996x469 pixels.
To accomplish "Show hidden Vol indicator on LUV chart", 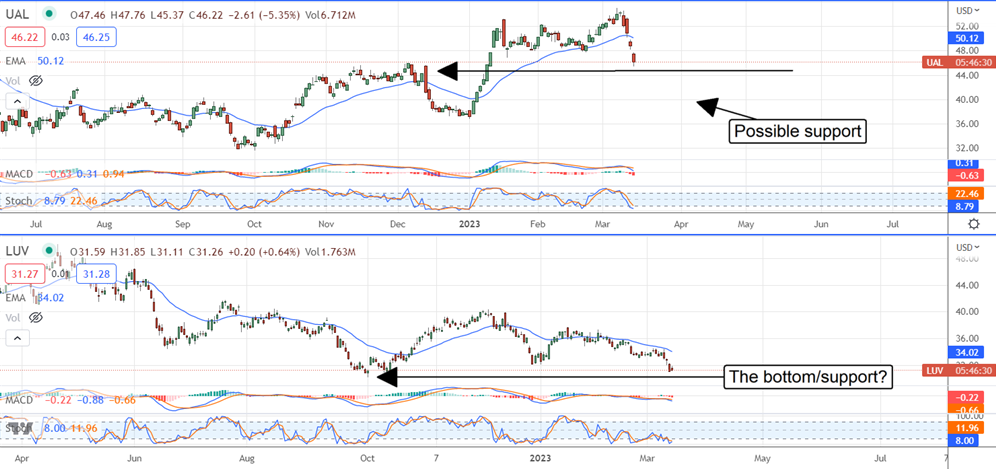I will pyautogui.click(x=36, y=316).
